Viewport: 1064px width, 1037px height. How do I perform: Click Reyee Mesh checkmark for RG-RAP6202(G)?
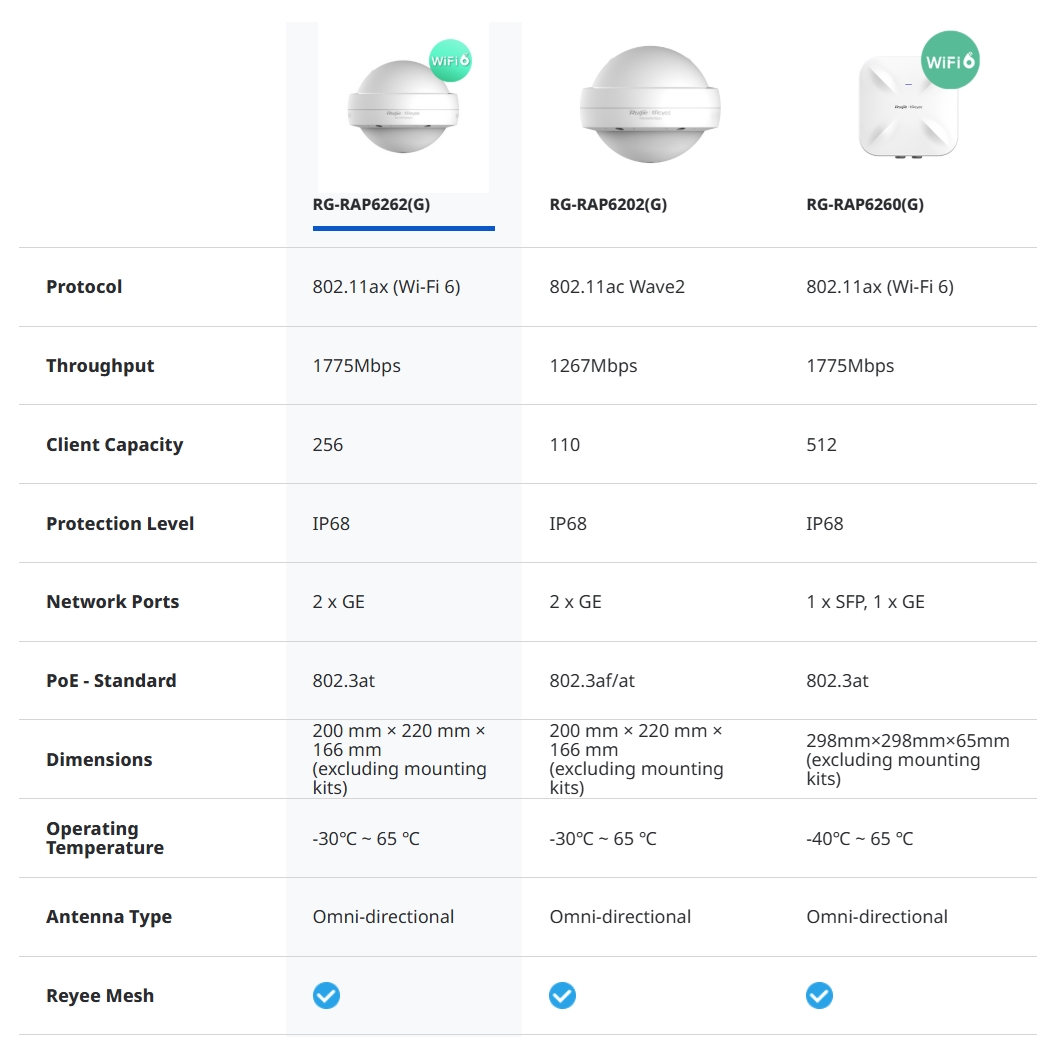562,995
